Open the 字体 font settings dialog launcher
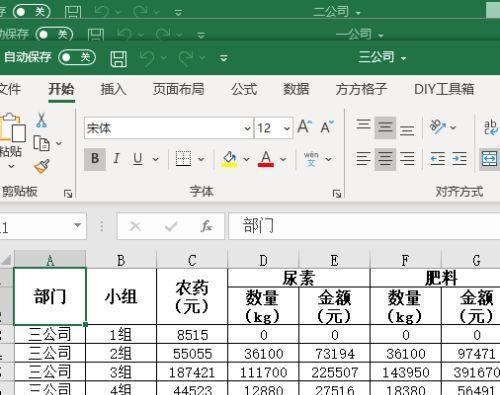The height and width of the screenshot is (395, 500). click(337, 194)
